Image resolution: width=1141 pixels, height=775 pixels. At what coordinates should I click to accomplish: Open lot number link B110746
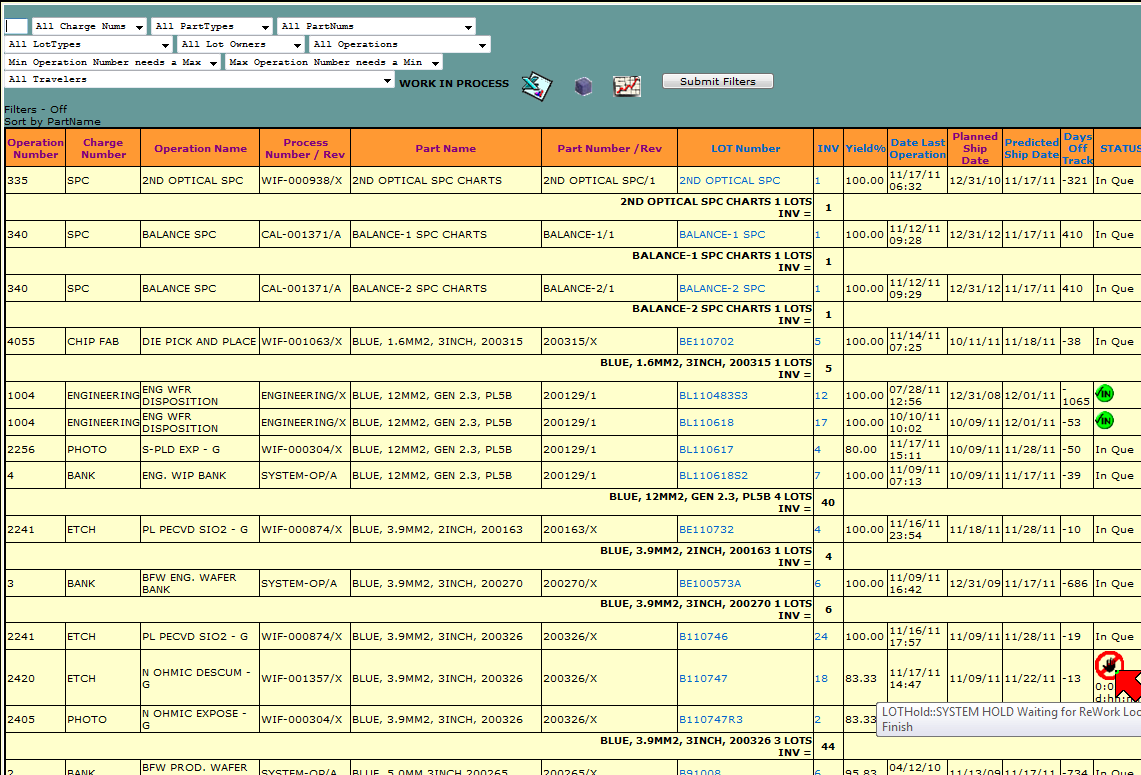tap(703, 637)
